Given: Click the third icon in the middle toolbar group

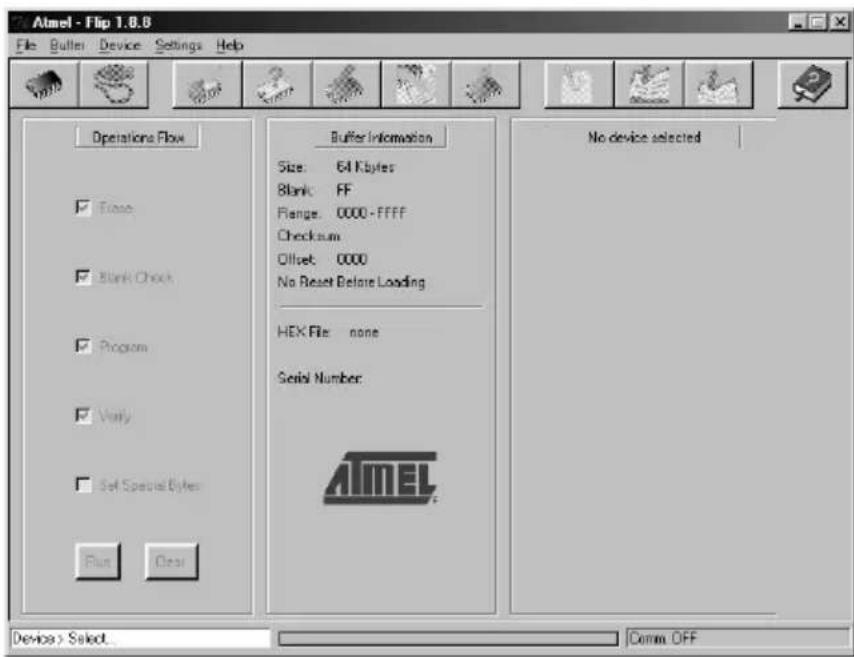Looking at the screenshot, I should [x=346, y=84].
